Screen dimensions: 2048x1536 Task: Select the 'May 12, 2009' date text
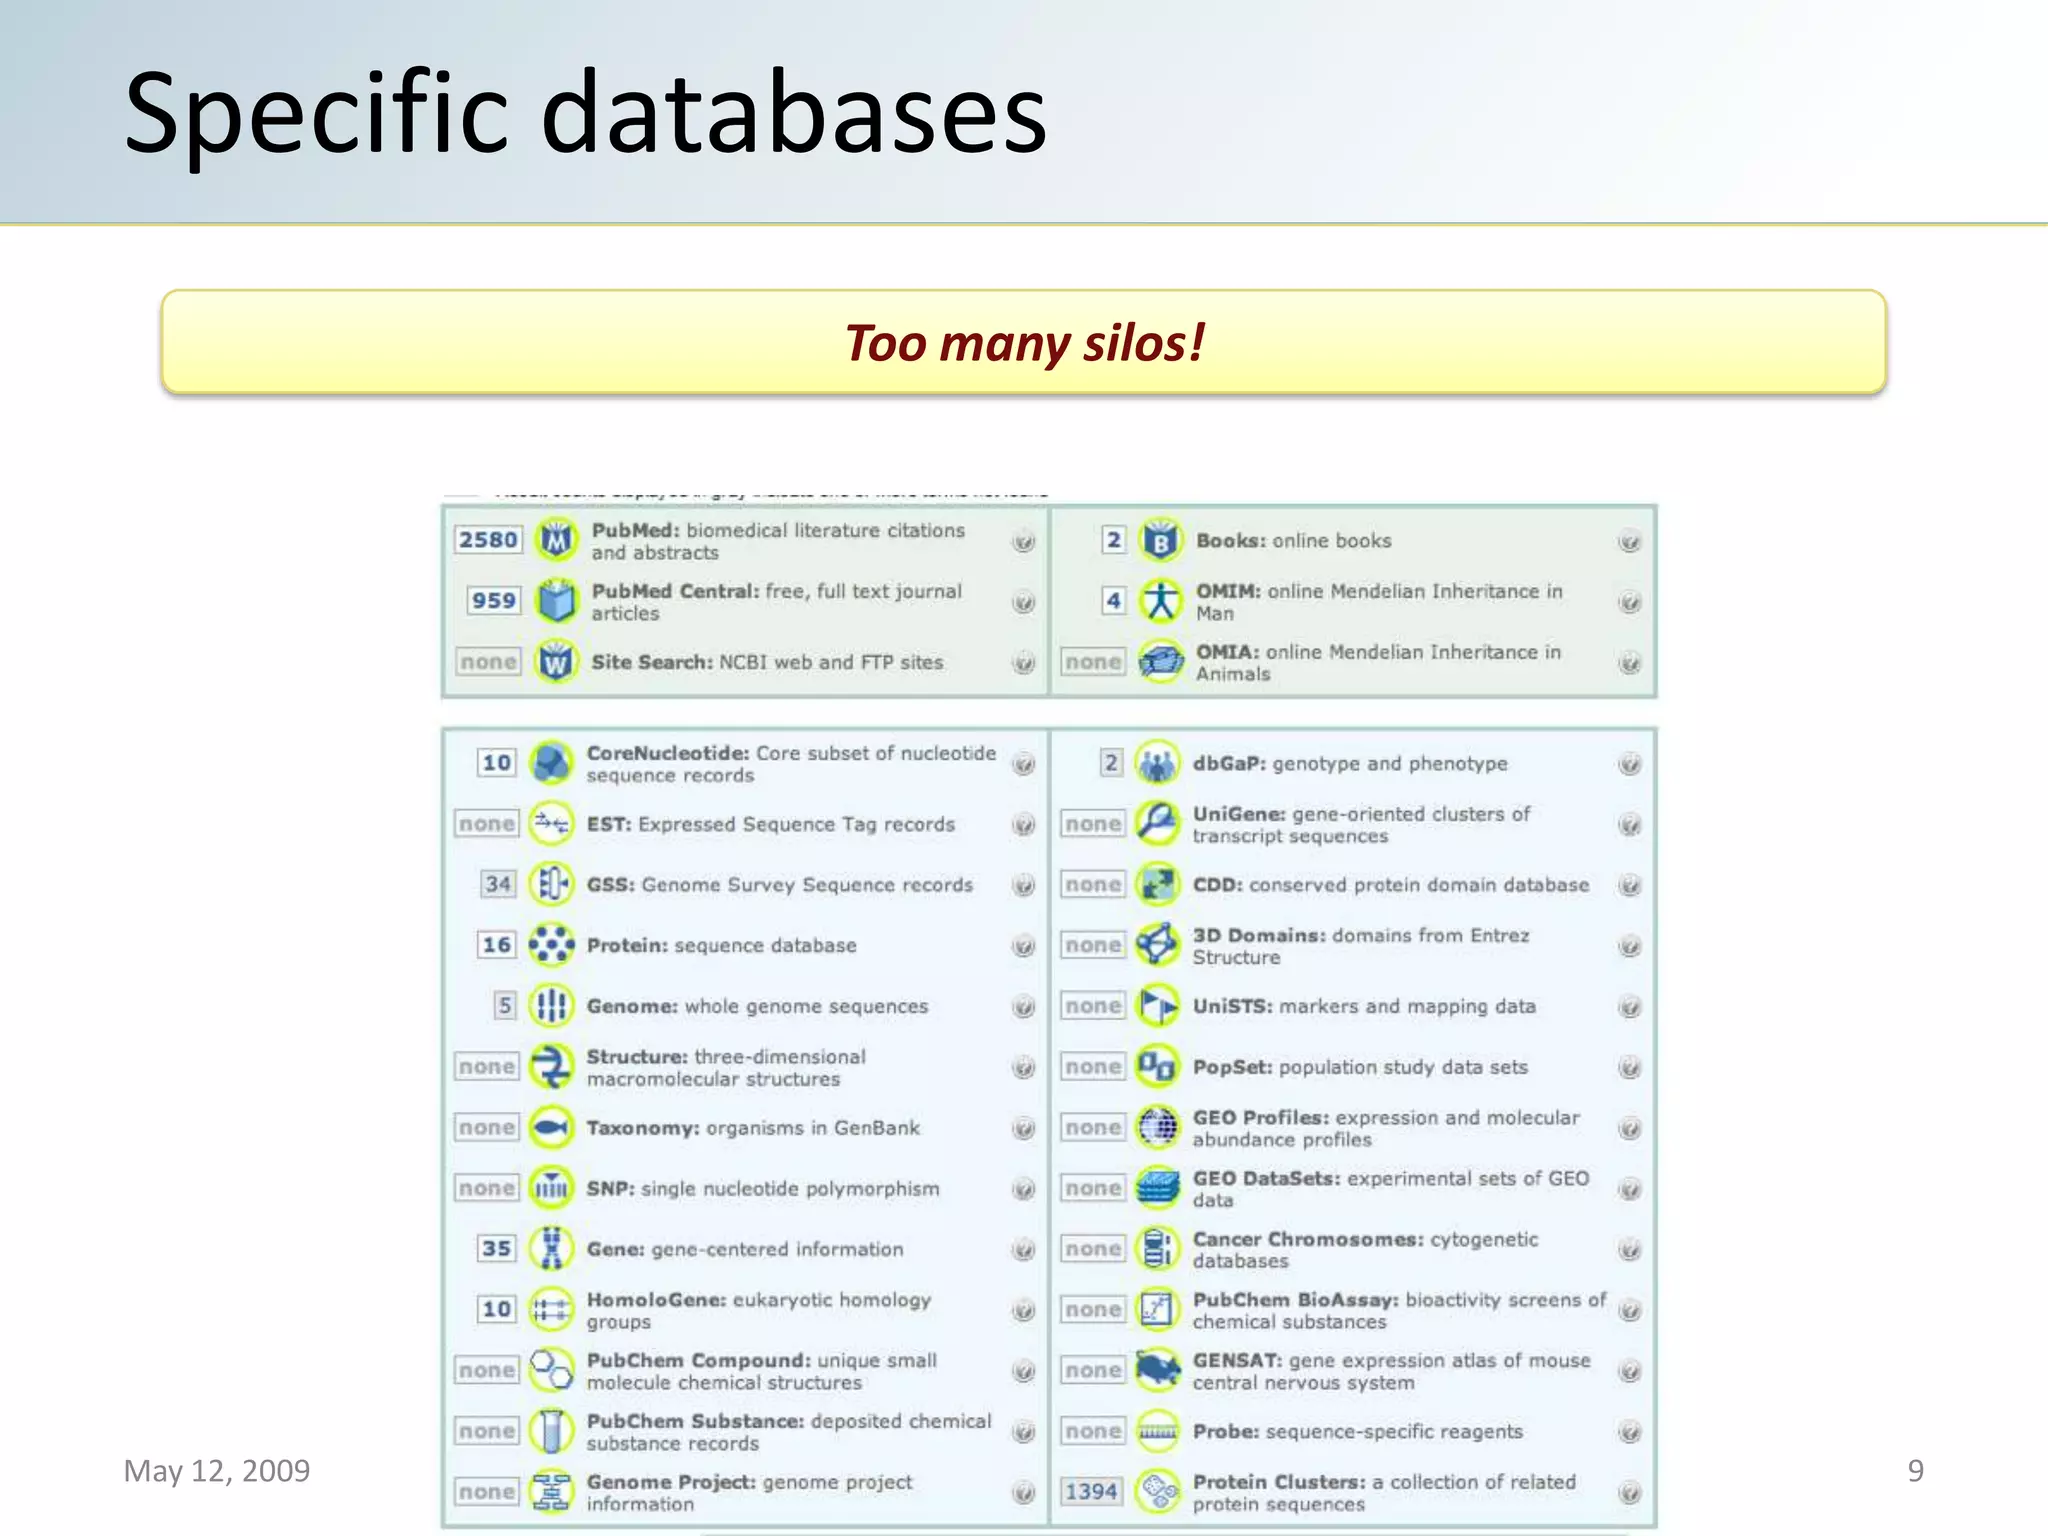tap(217, 1471)
